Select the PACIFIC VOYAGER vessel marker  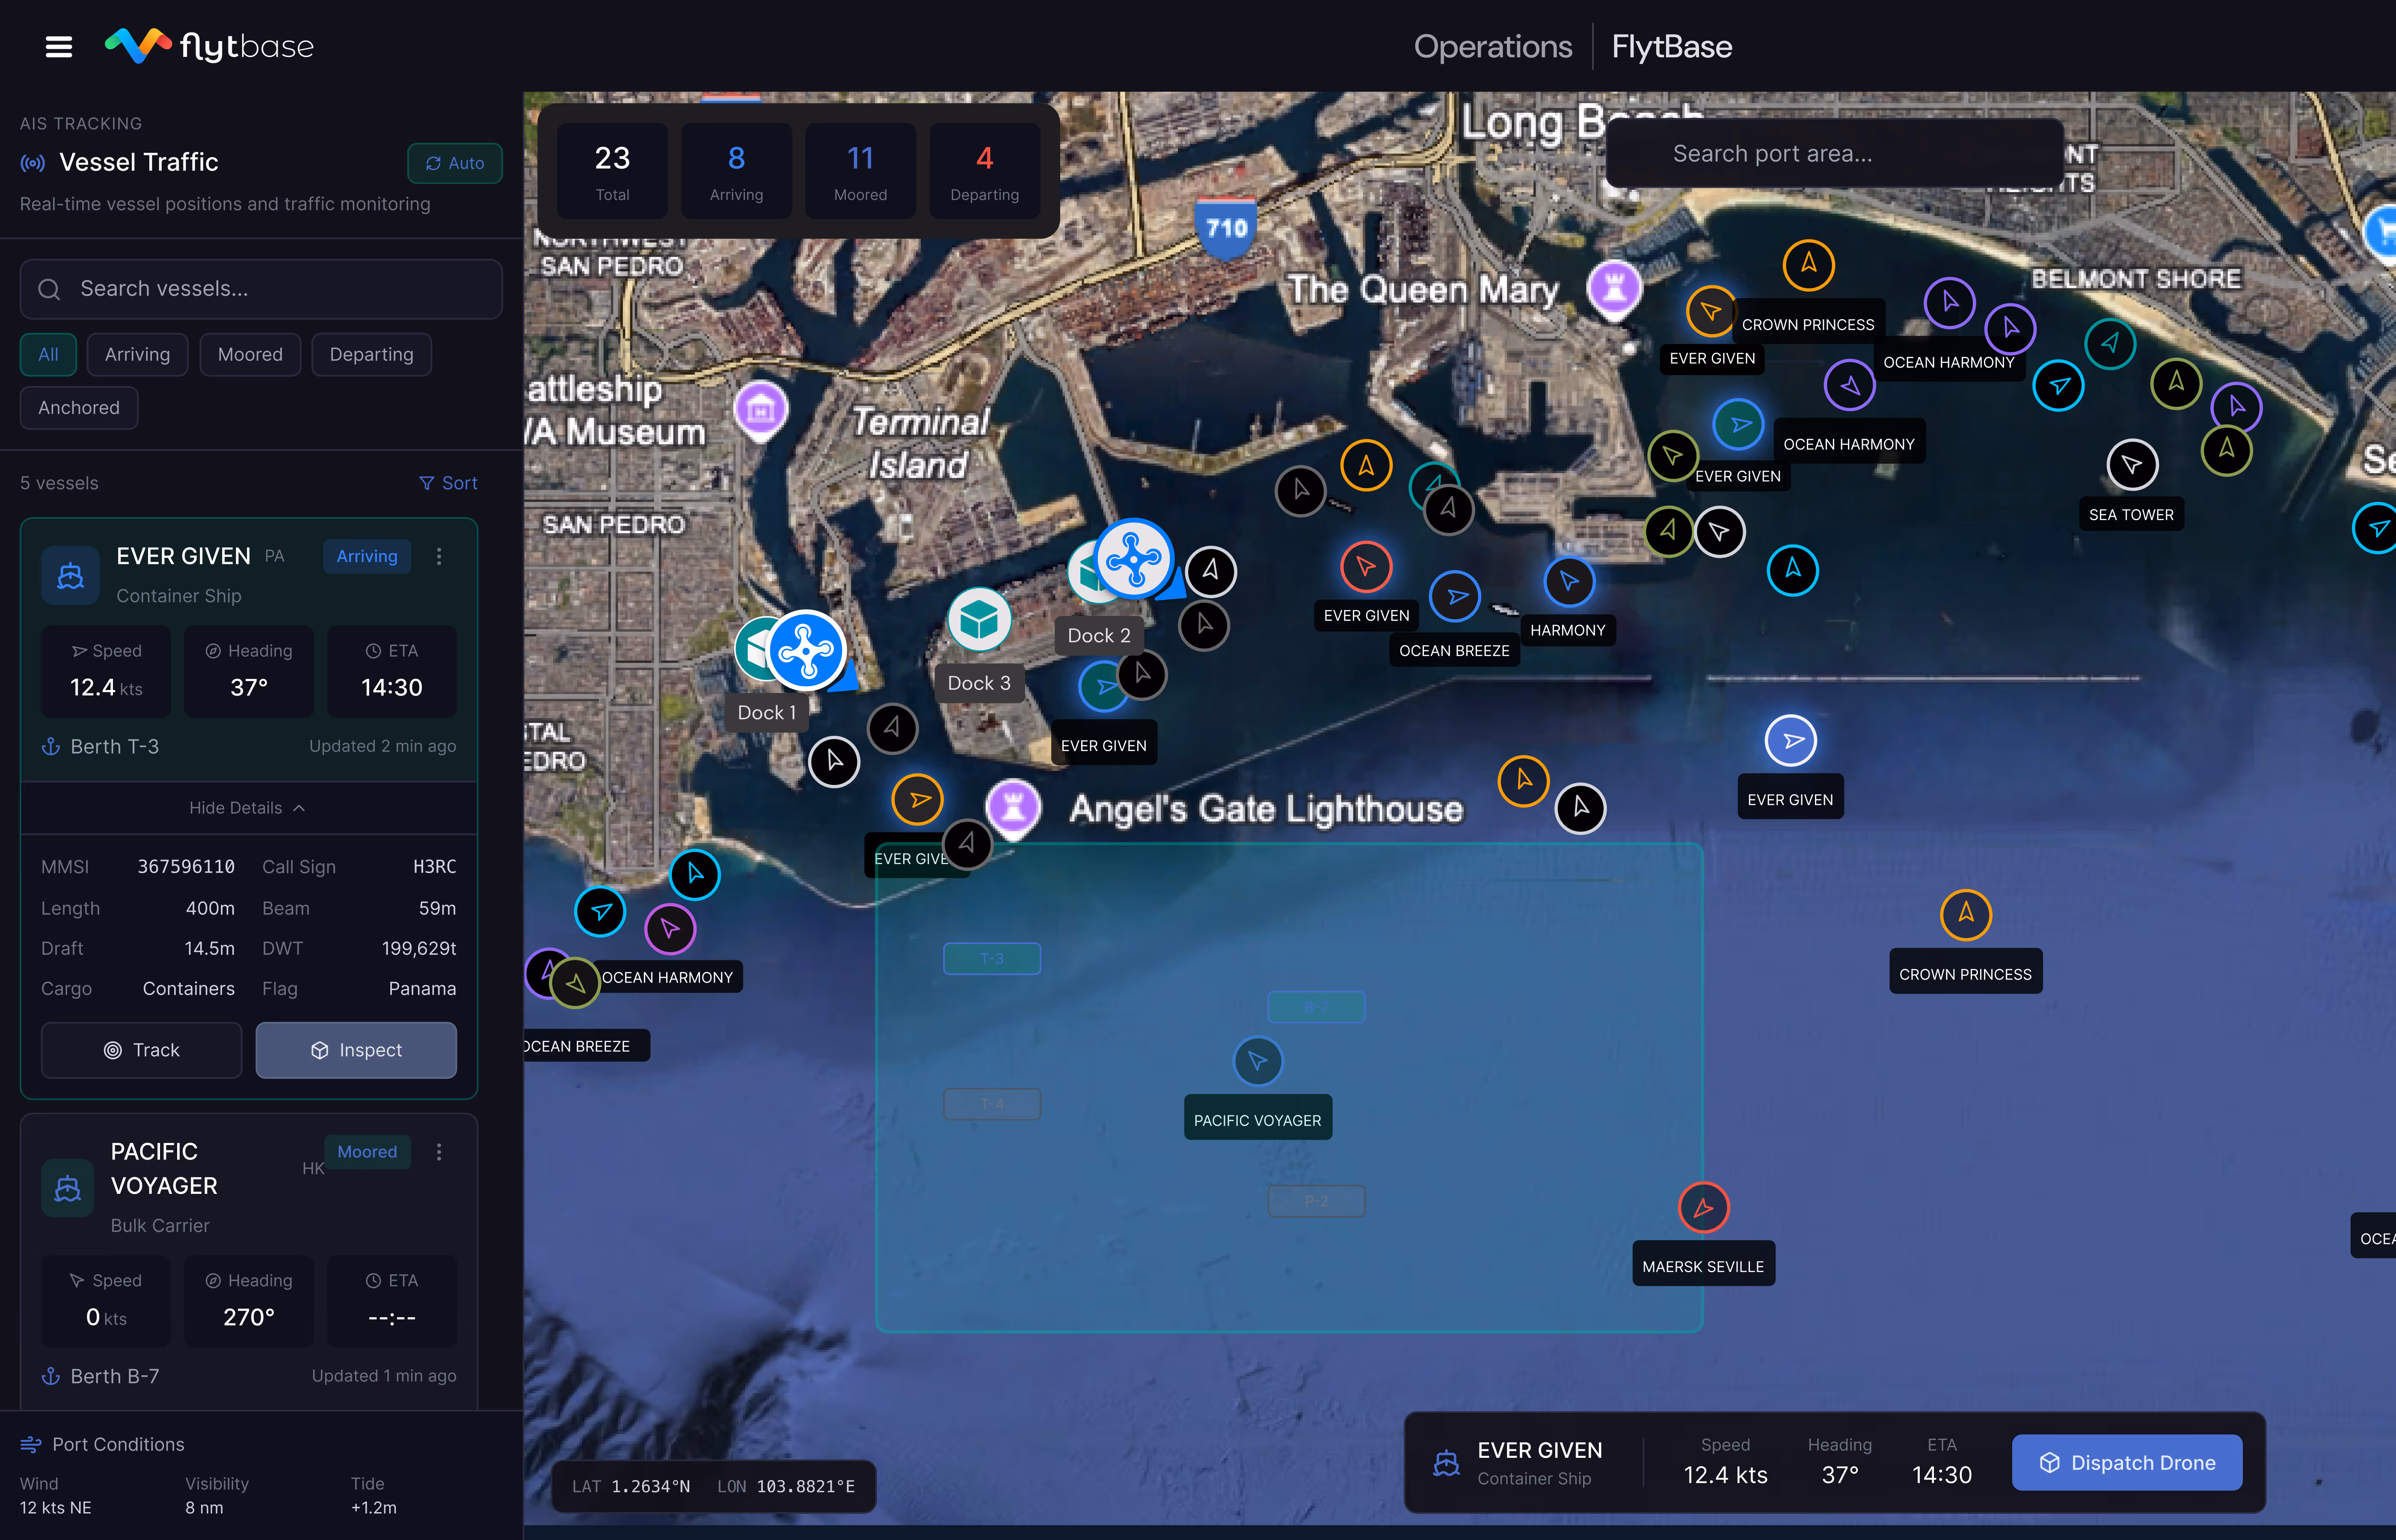point(1257,1061)
